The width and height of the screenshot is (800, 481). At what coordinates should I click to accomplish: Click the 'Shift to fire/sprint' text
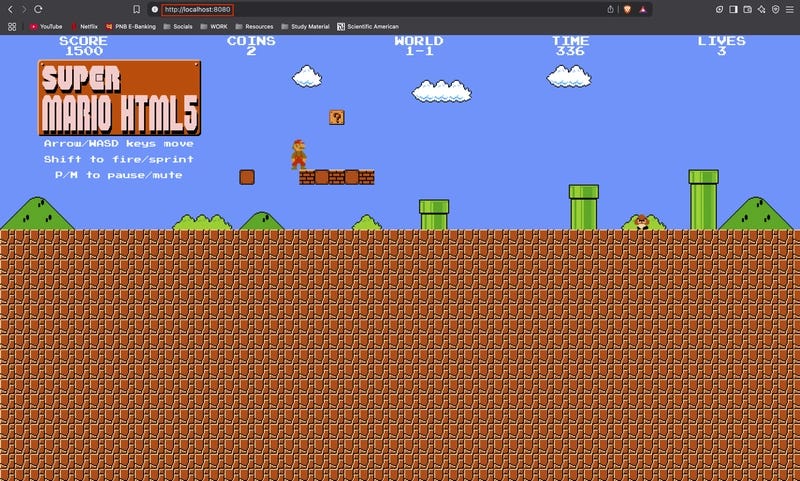(119, 159)
